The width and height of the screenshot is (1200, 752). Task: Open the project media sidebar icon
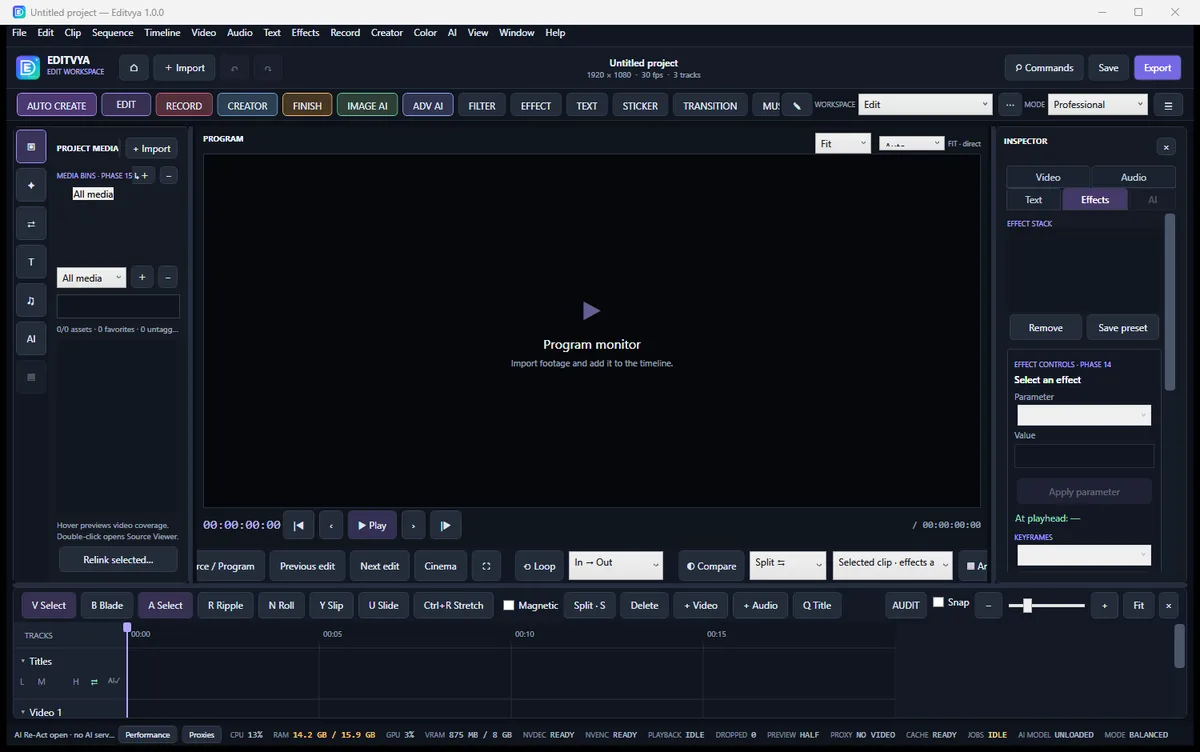click(31, 147)
